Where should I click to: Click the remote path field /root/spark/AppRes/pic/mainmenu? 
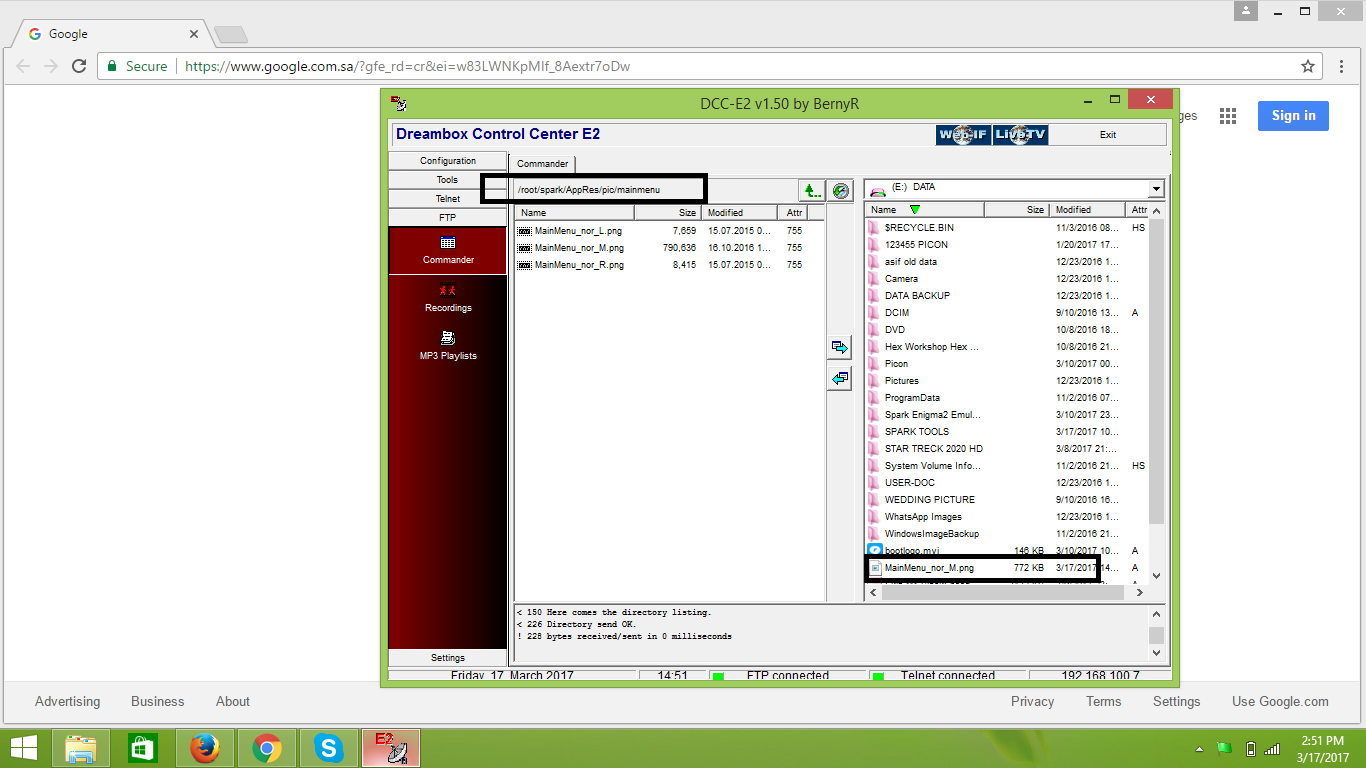coord(654,189)
